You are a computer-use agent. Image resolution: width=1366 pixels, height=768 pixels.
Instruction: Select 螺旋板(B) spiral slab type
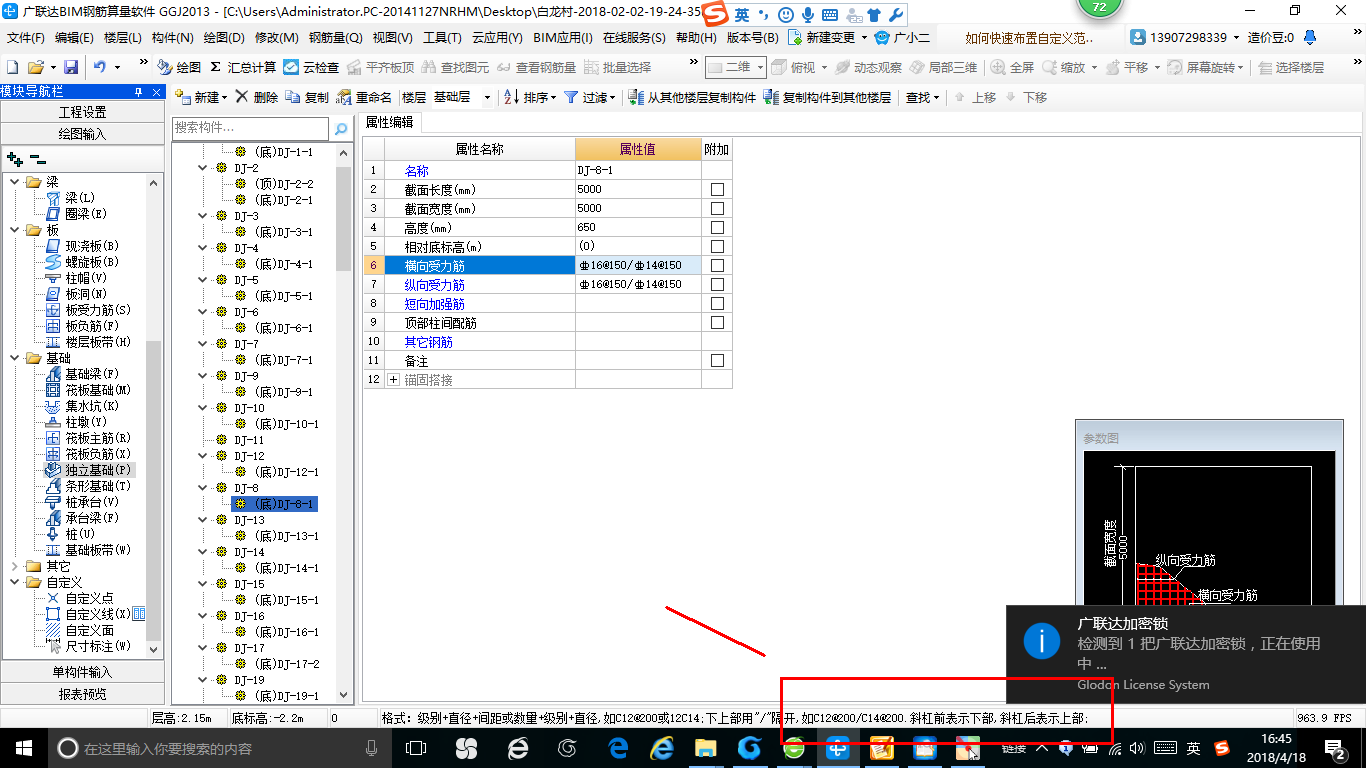coord(82,262)
